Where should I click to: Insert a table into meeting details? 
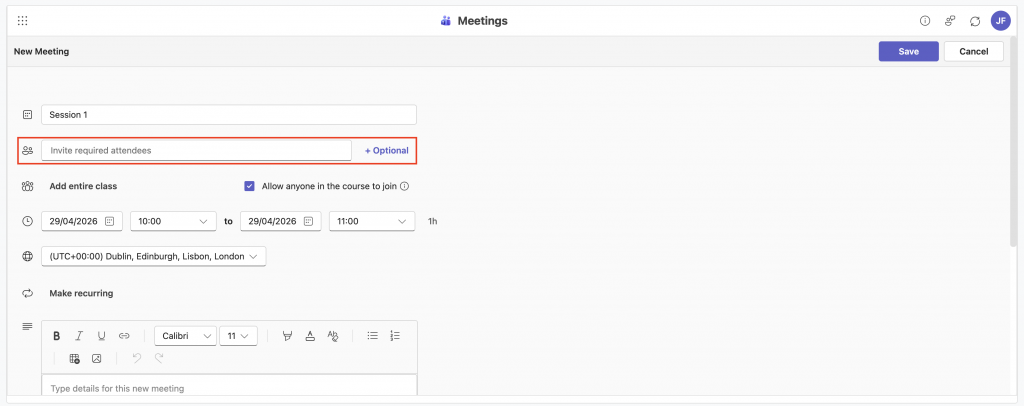[x=74, y=358]
